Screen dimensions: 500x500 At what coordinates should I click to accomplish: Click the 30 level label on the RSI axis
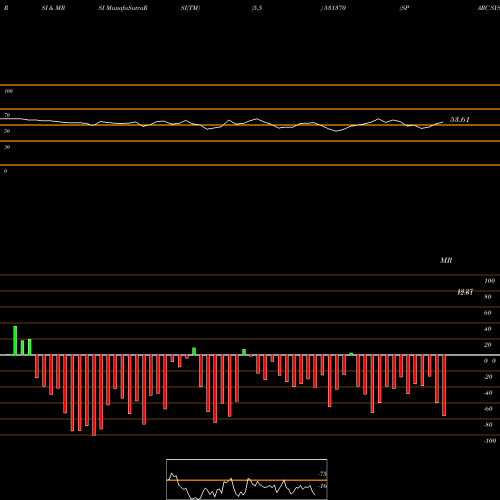[x=7, y=147]
